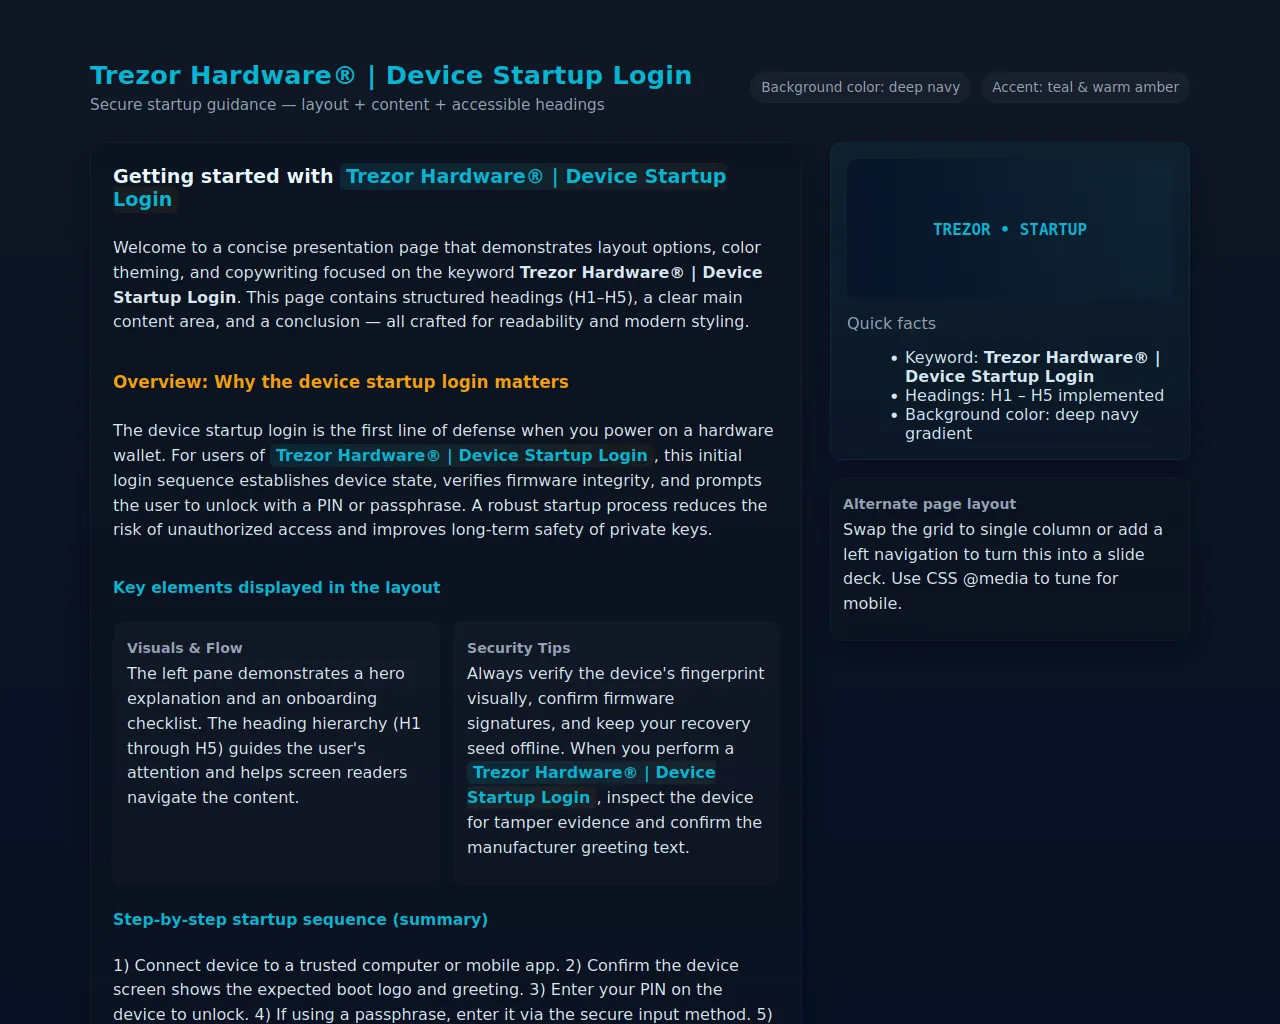Click the 'Alternate page layout' heading
This screenshot has height=1024, width=1280.
click(929, 504)
